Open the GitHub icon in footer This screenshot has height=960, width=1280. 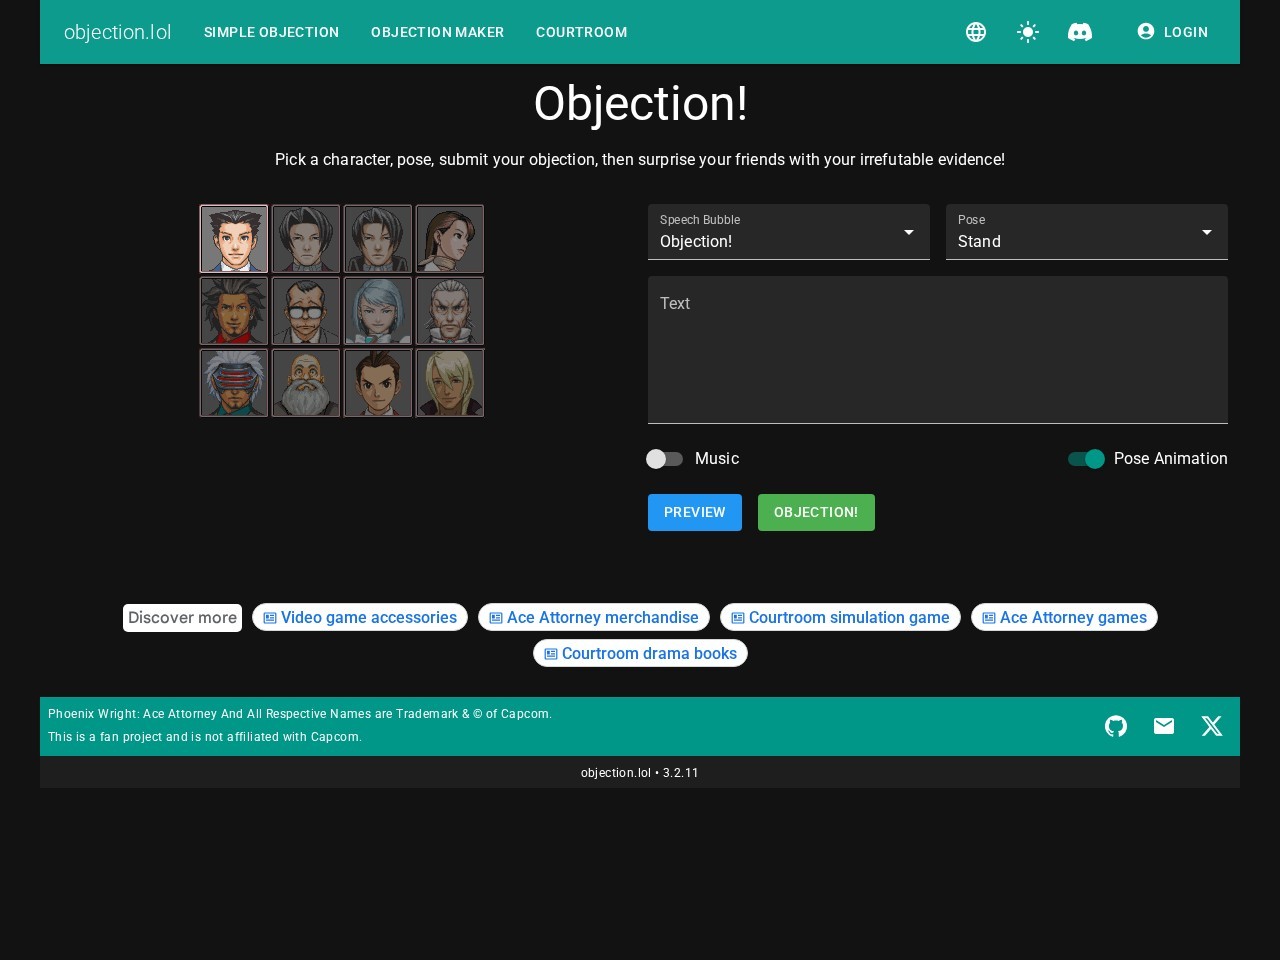pos(1116,726)
